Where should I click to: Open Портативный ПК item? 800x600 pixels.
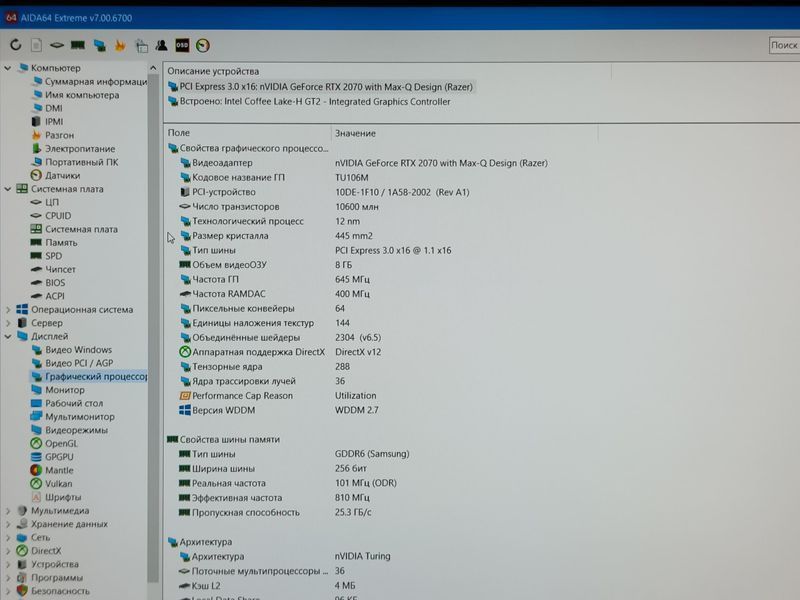(74, 162)
